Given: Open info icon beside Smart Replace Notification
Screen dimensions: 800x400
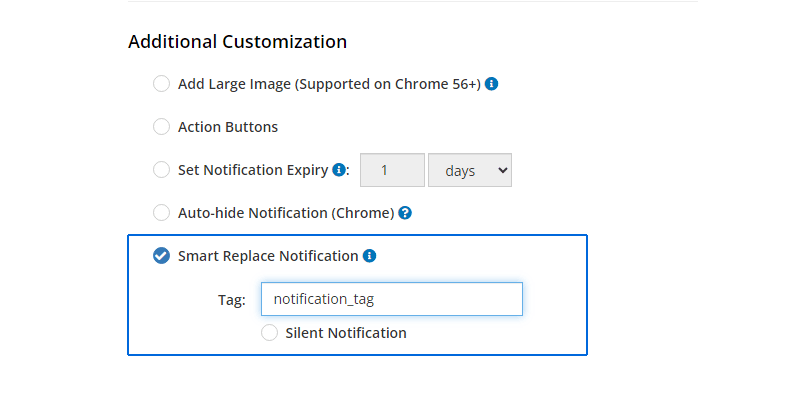Looking at the screenshot, I should tap(369, 256).
